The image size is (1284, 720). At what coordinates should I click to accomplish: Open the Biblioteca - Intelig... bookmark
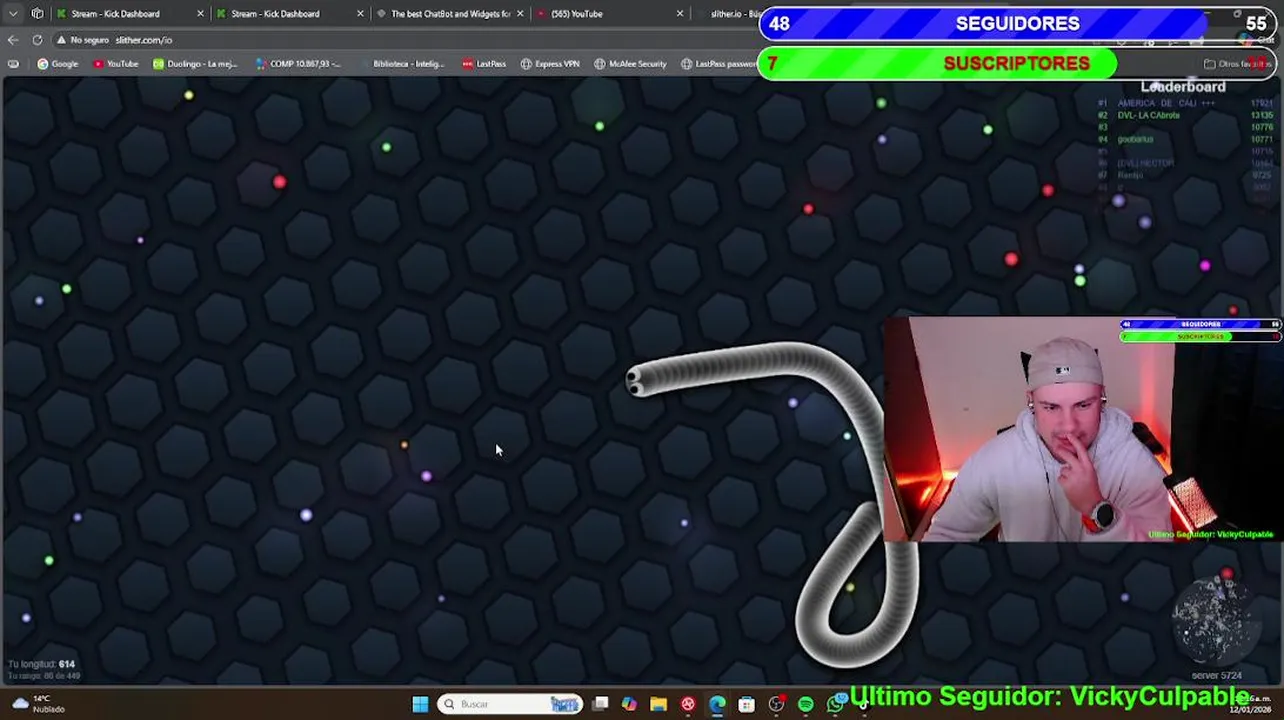point(401,64)
